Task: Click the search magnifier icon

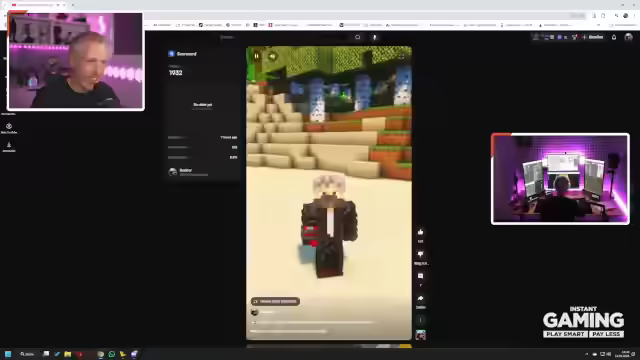Action: click(358, 37)
